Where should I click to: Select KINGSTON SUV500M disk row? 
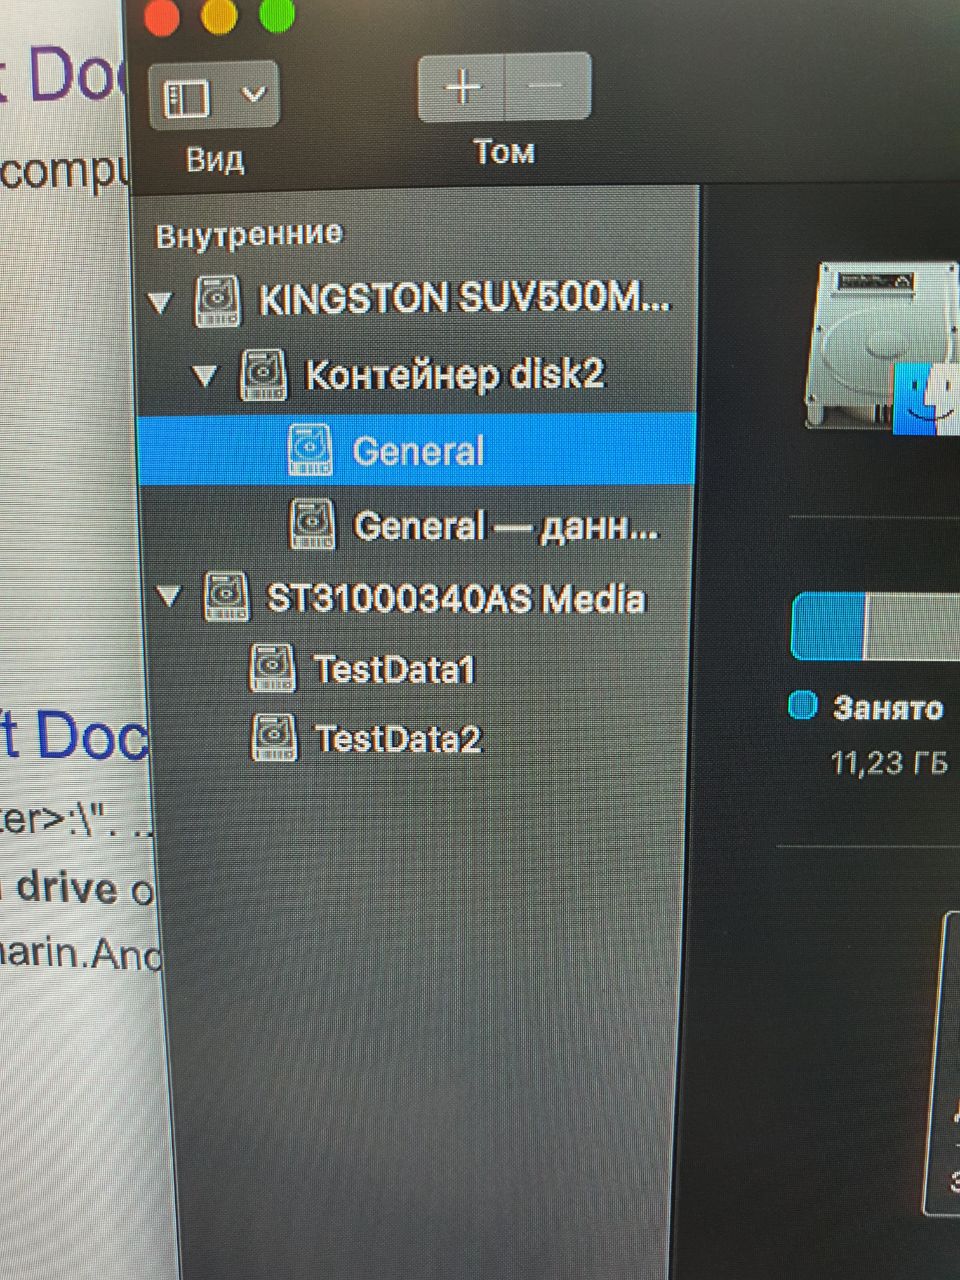click(x=417, y=300)
